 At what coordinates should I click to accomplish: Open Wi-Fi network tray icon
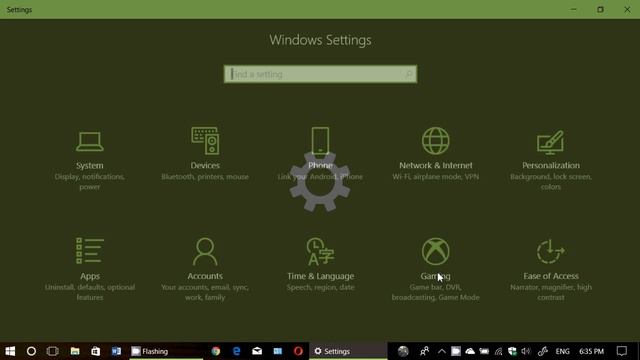point(498,351)
